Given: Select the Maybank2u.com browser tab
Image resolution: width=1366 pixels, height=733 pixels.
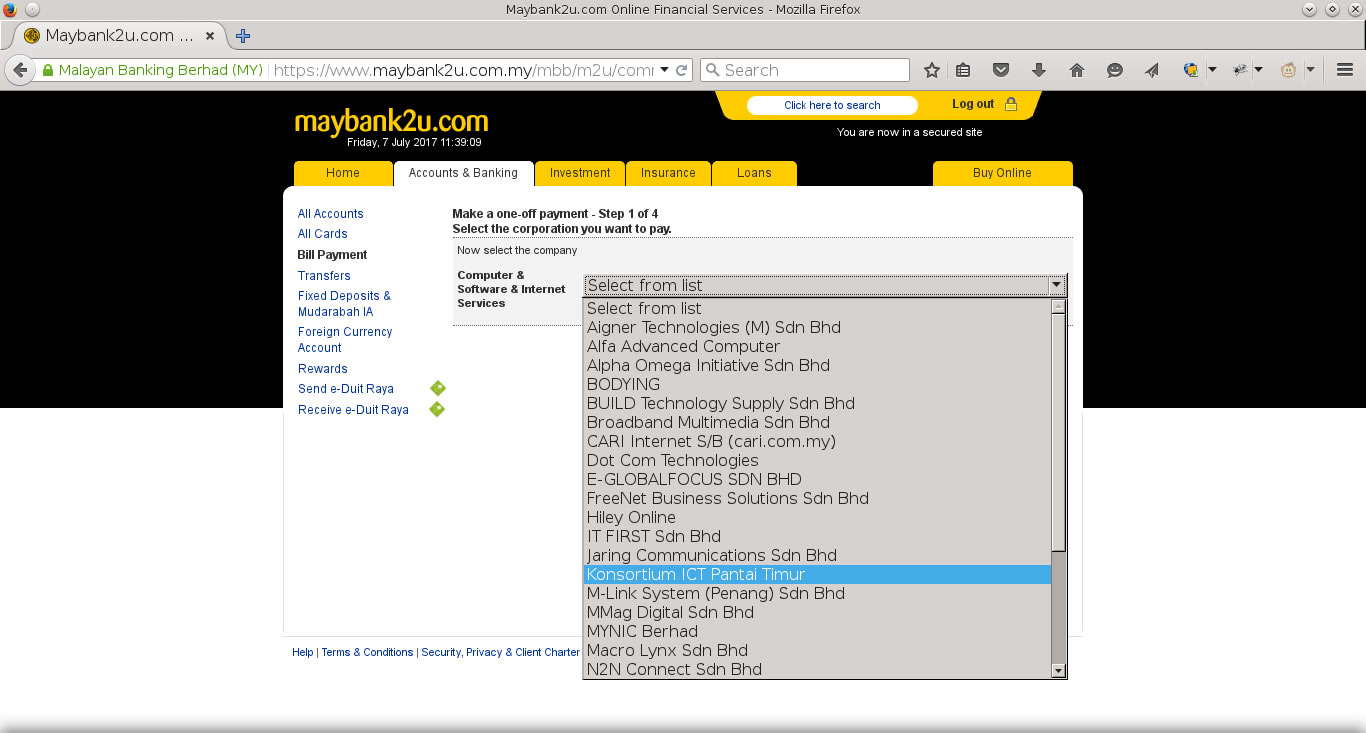Looking at the screenshot, I should tap(118, 36).
